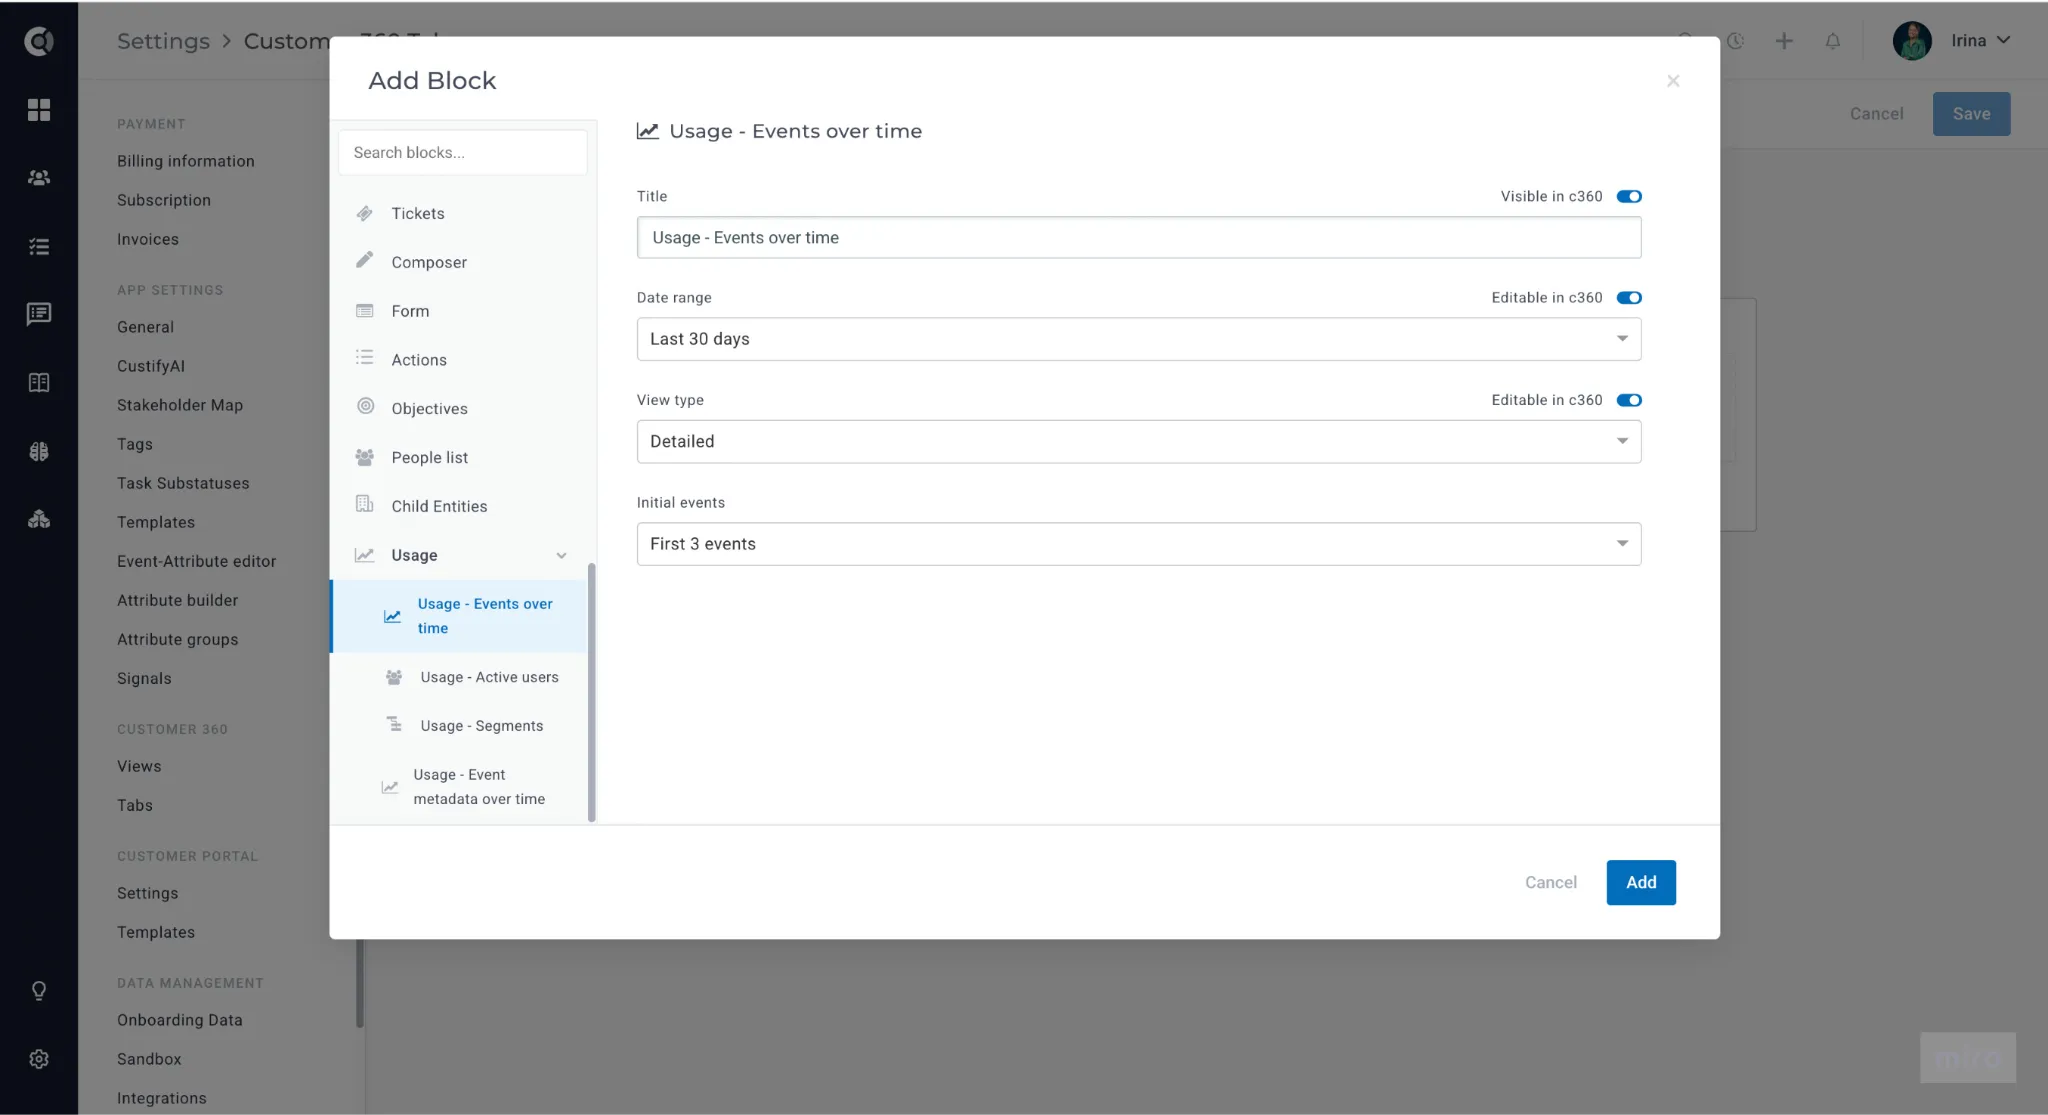Open Billing information settings link

[186, 161]
